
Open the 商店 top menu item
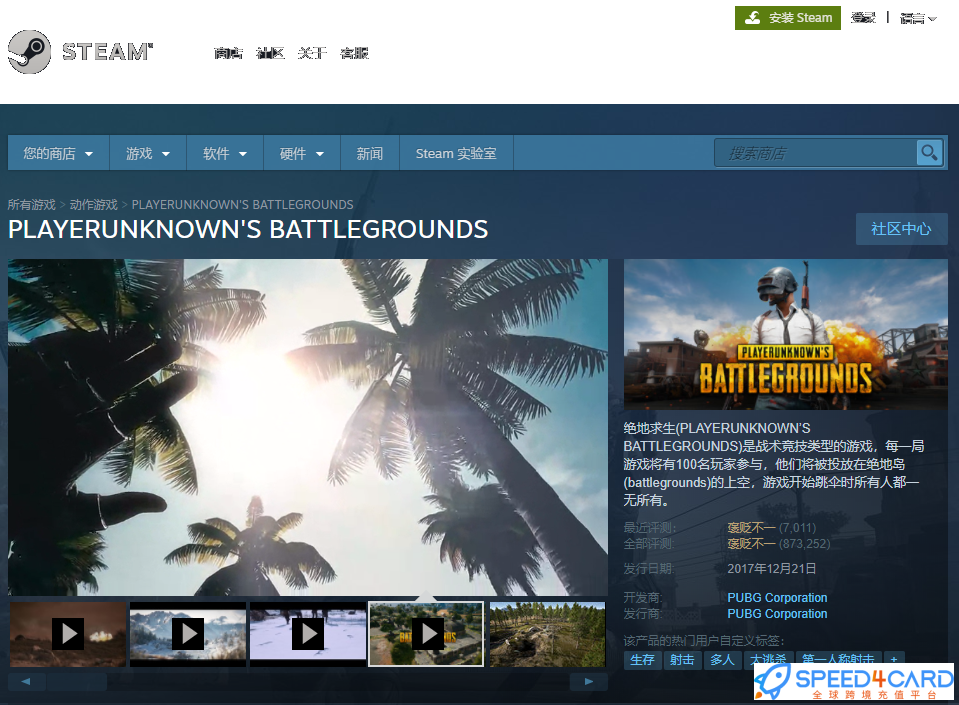tap(228, 53)
